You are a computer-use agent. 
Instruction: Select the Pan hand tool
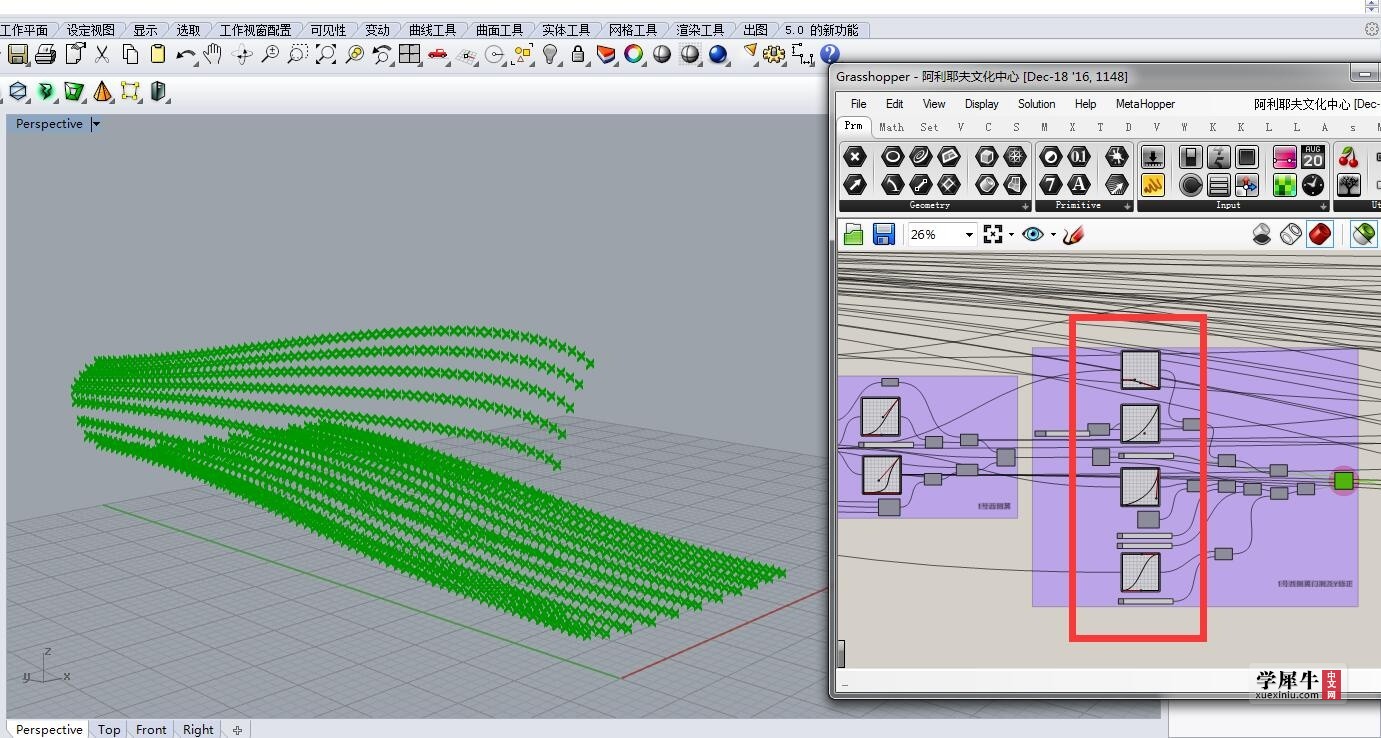(213, 54)
